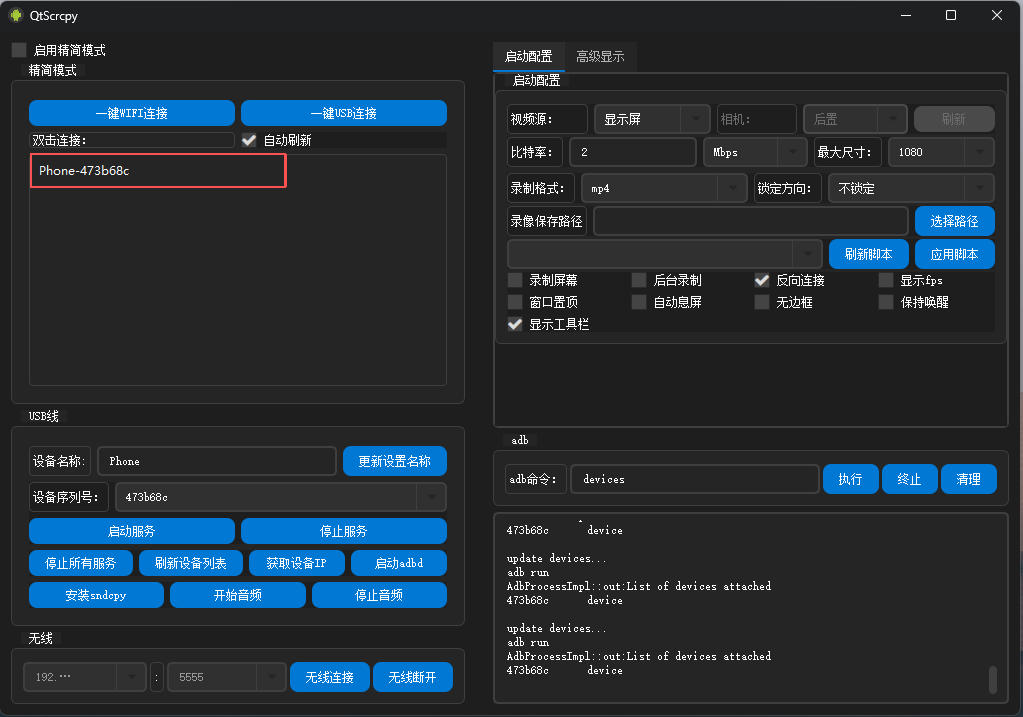
Task: Open the Mbps unit dropdown
Action: click(x=755, y=152)
